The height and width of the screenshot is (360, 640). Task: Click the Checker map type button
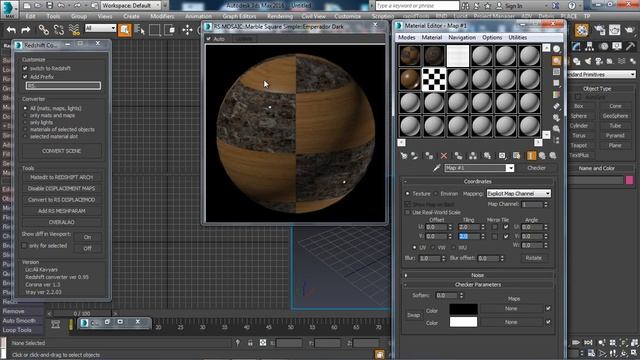coord(536,168)
